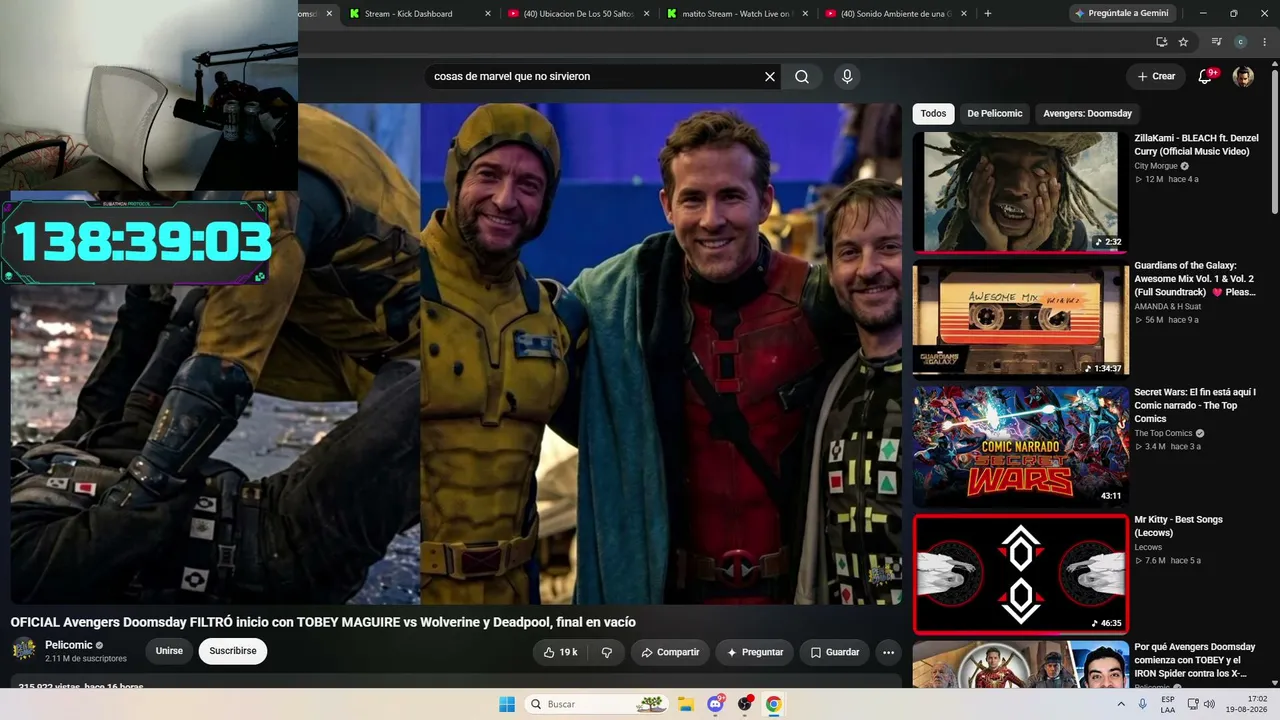Open the YouTube account avatar menu

[1243, 77]
